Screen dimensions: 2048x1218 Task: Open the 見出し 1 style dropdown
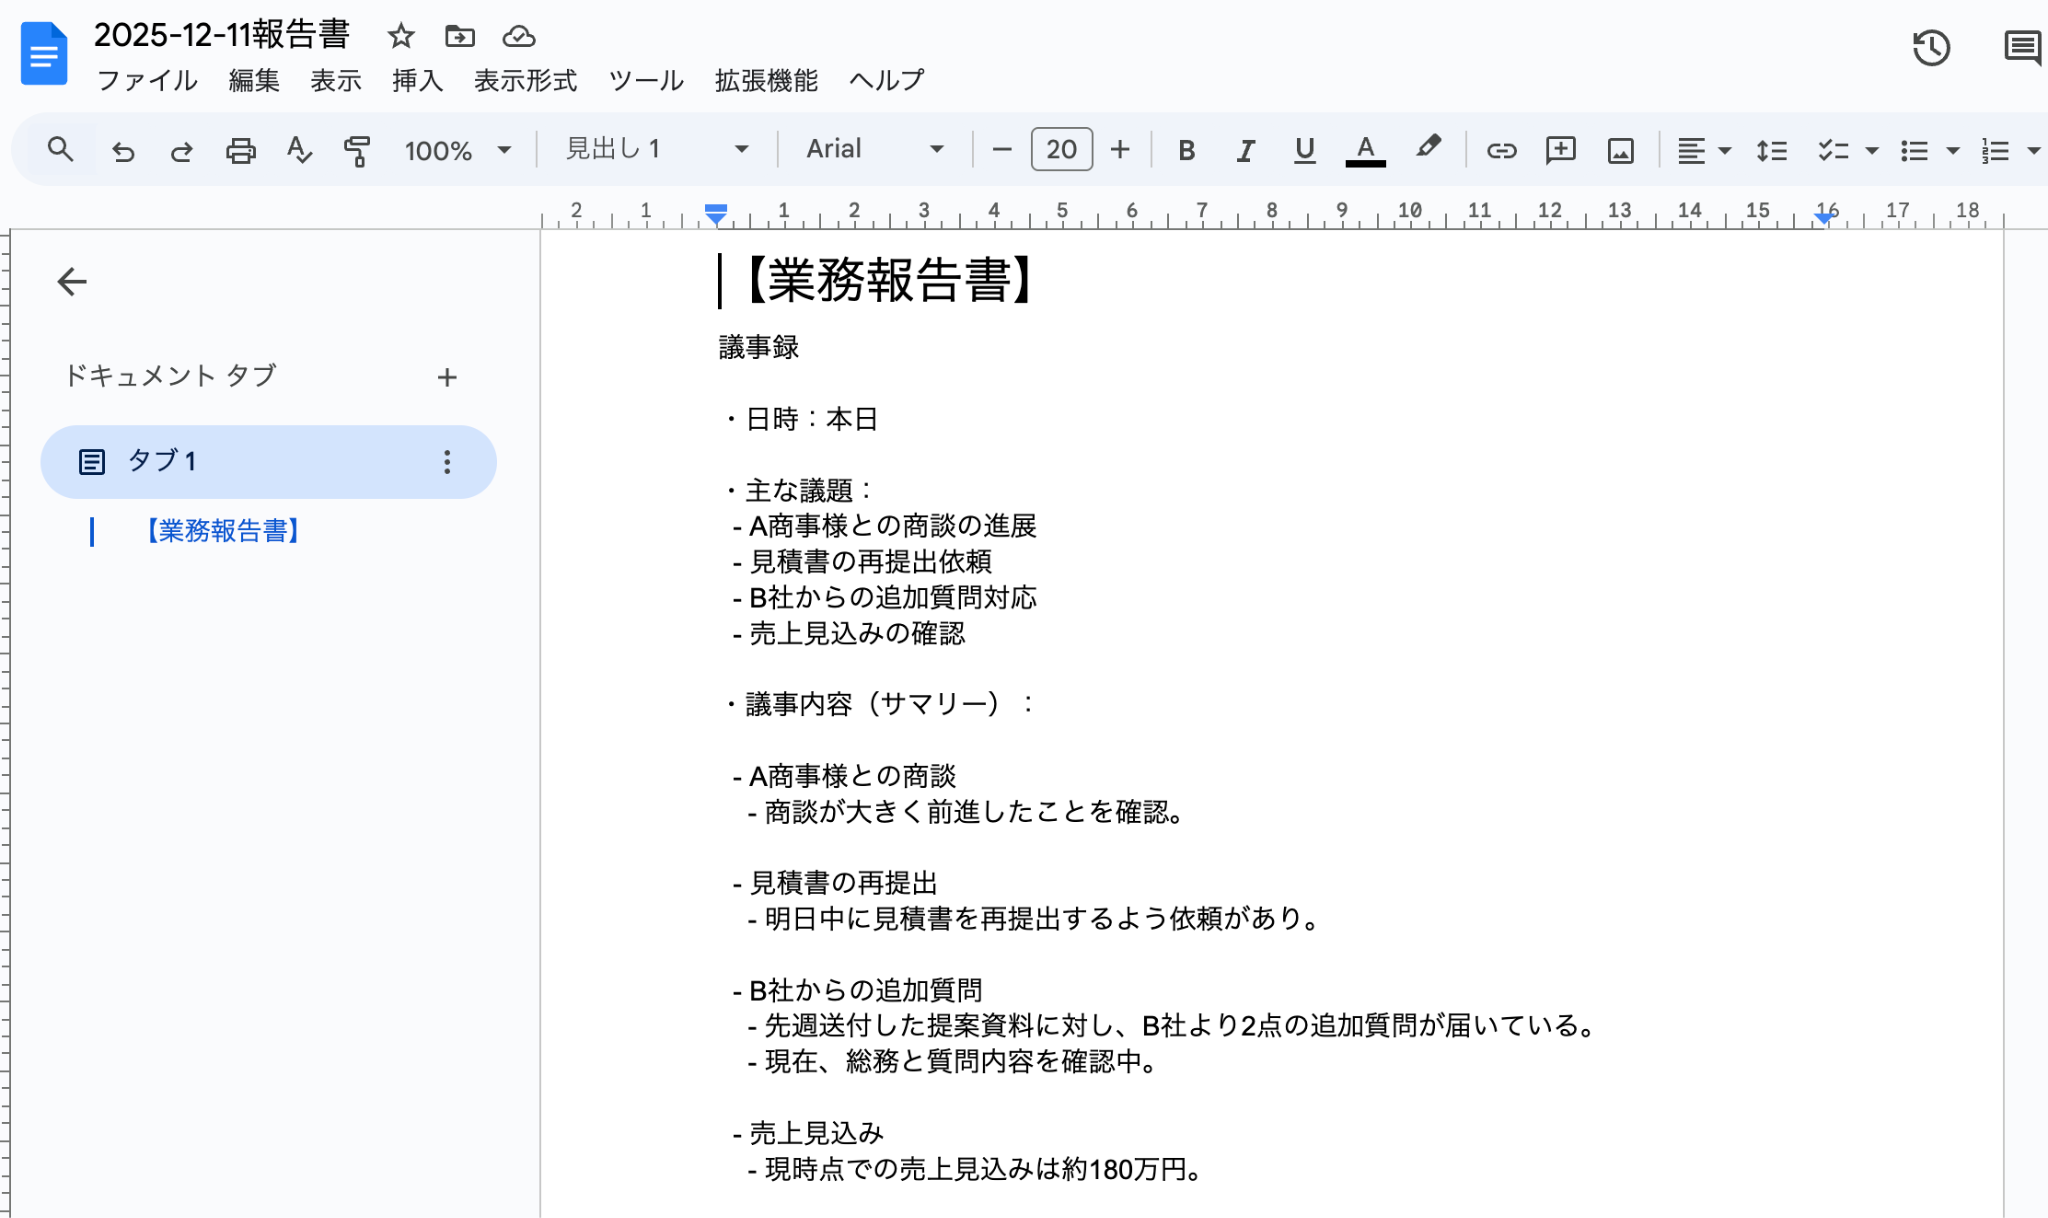[657, 150]
